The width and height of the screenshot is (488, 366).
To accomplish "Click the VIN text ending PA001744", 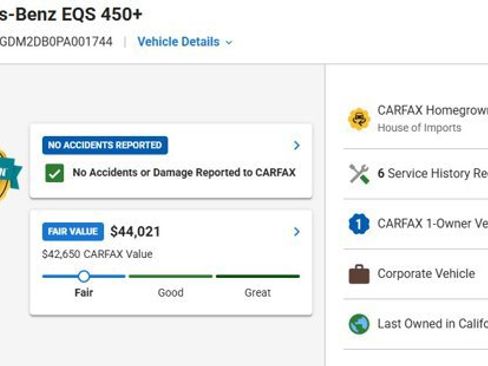I will pyautogui.click(x=56, y=42).
